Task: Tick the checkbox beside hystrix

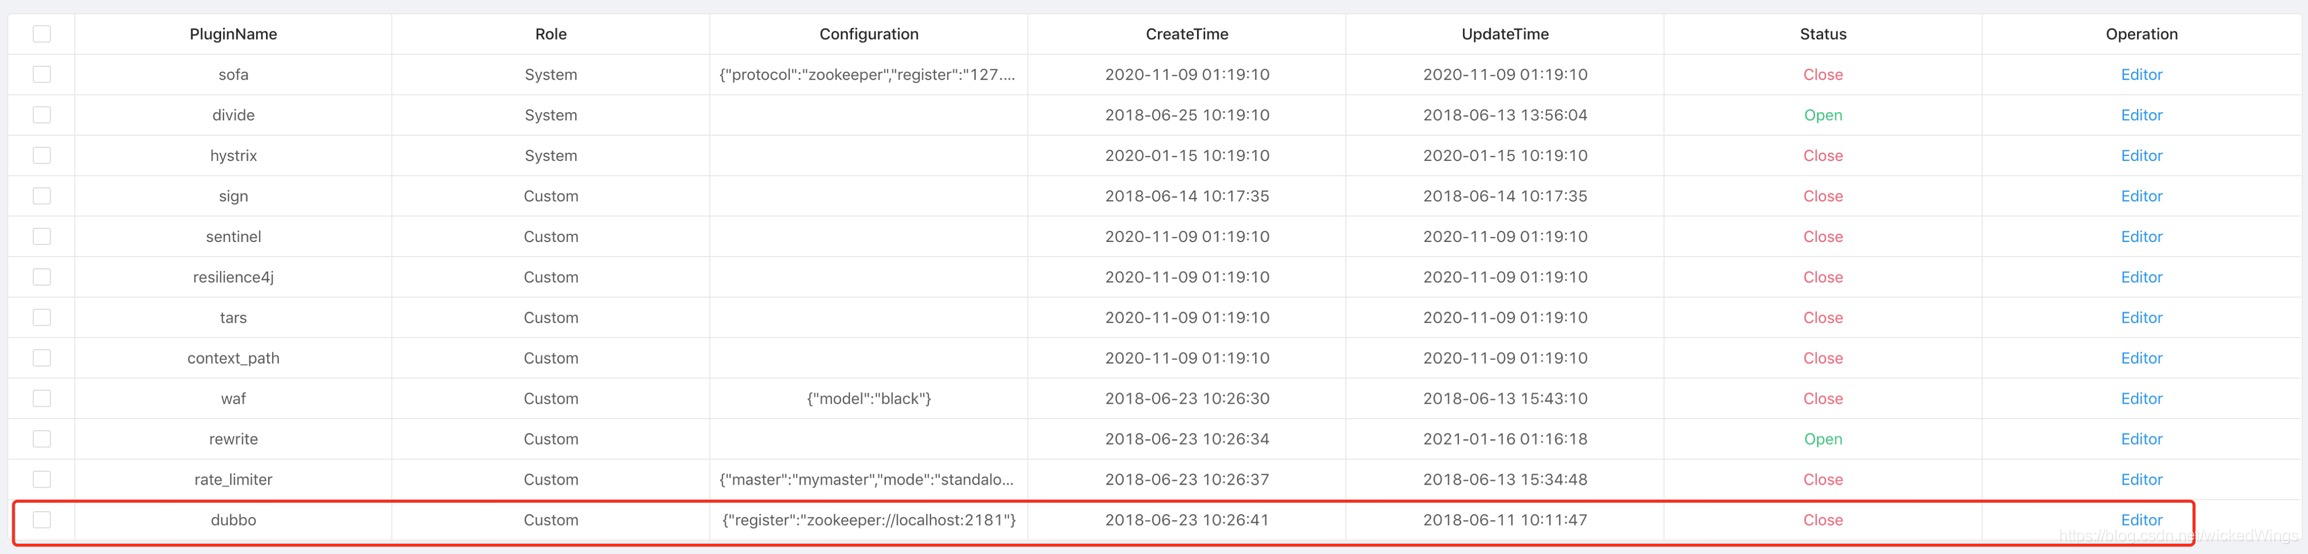Action: pos(41,156)
